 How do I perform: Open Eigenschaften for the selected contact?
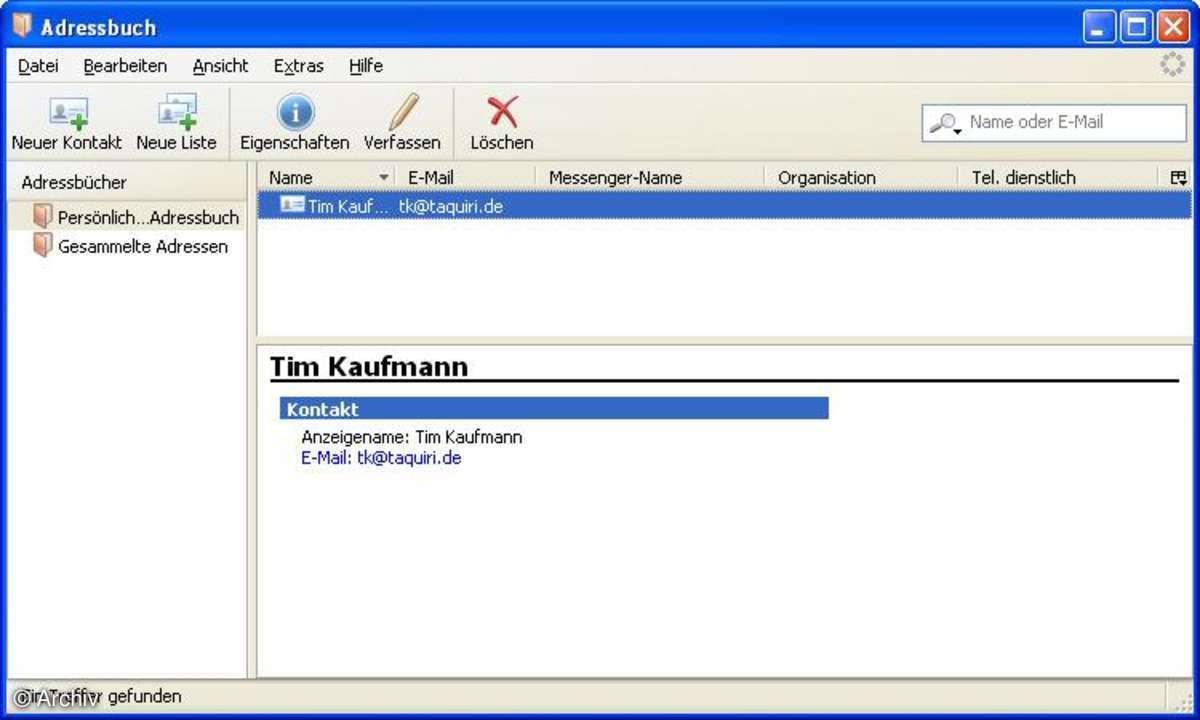click(x=295, y=112)
